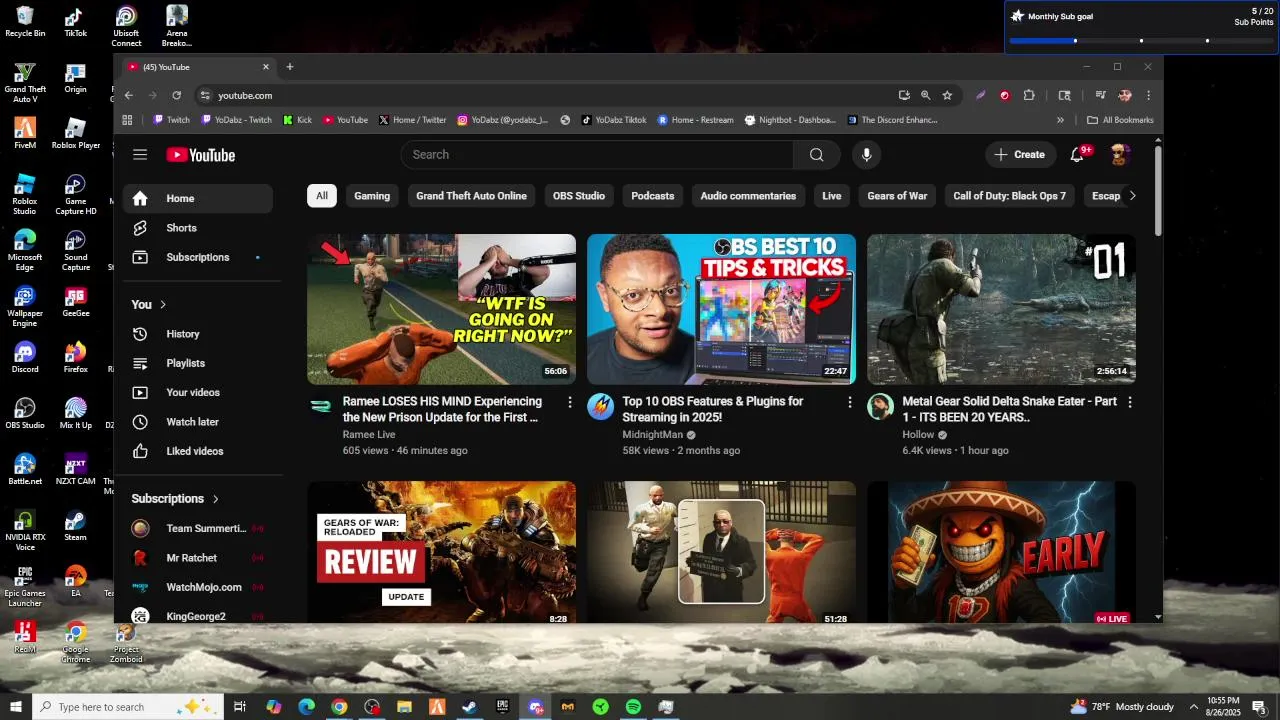Screen dimensions: 1280x720
Task: Open Steam from the Windows taskbar
Action: (469, 707)
